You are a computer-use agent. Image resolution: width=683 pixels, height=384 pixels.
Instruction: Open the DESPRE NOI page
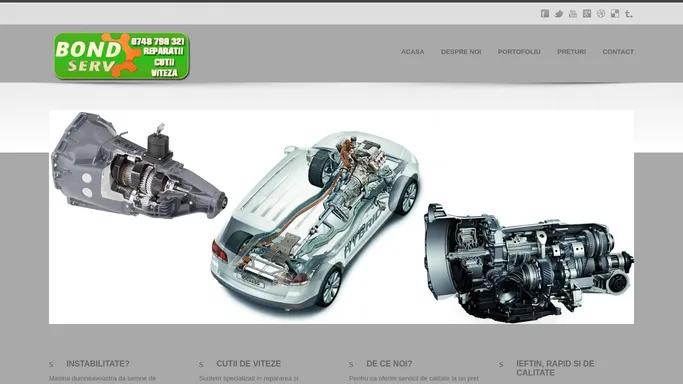coord(461,51)
